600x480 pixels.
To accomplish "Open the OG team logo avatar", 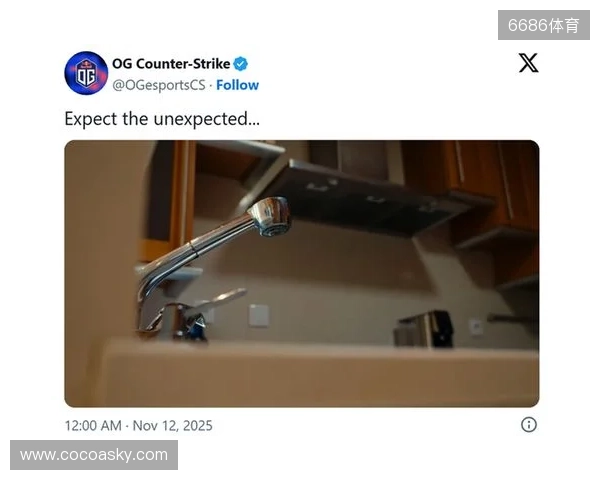I will coord(86,73).
